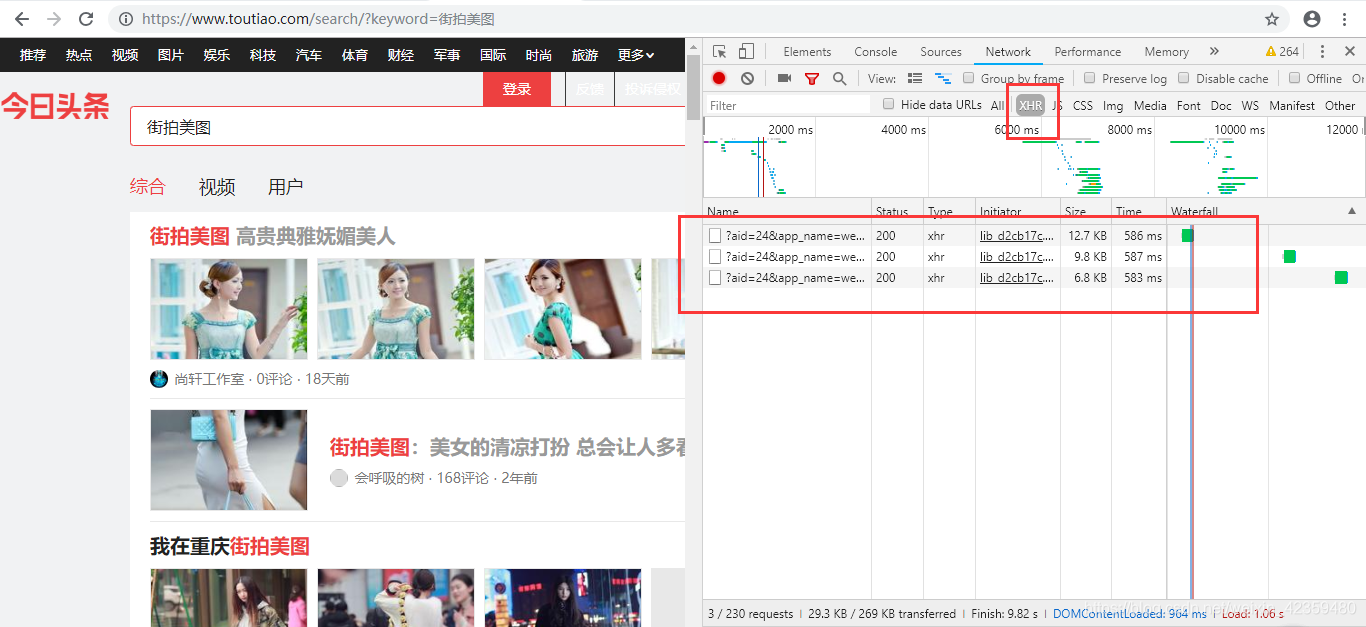This screenshot has width=1366, height=627.
Task: Open article 街拍美图 高贵典雅妩媚美人
Action: [x=273, y=236]
